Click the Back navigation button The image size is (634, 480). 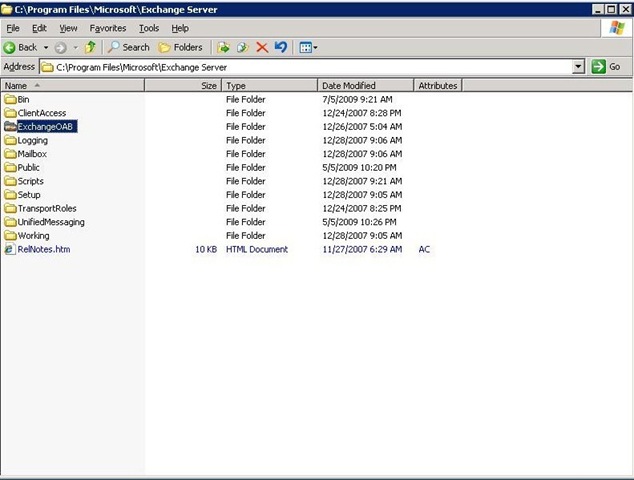20,48
